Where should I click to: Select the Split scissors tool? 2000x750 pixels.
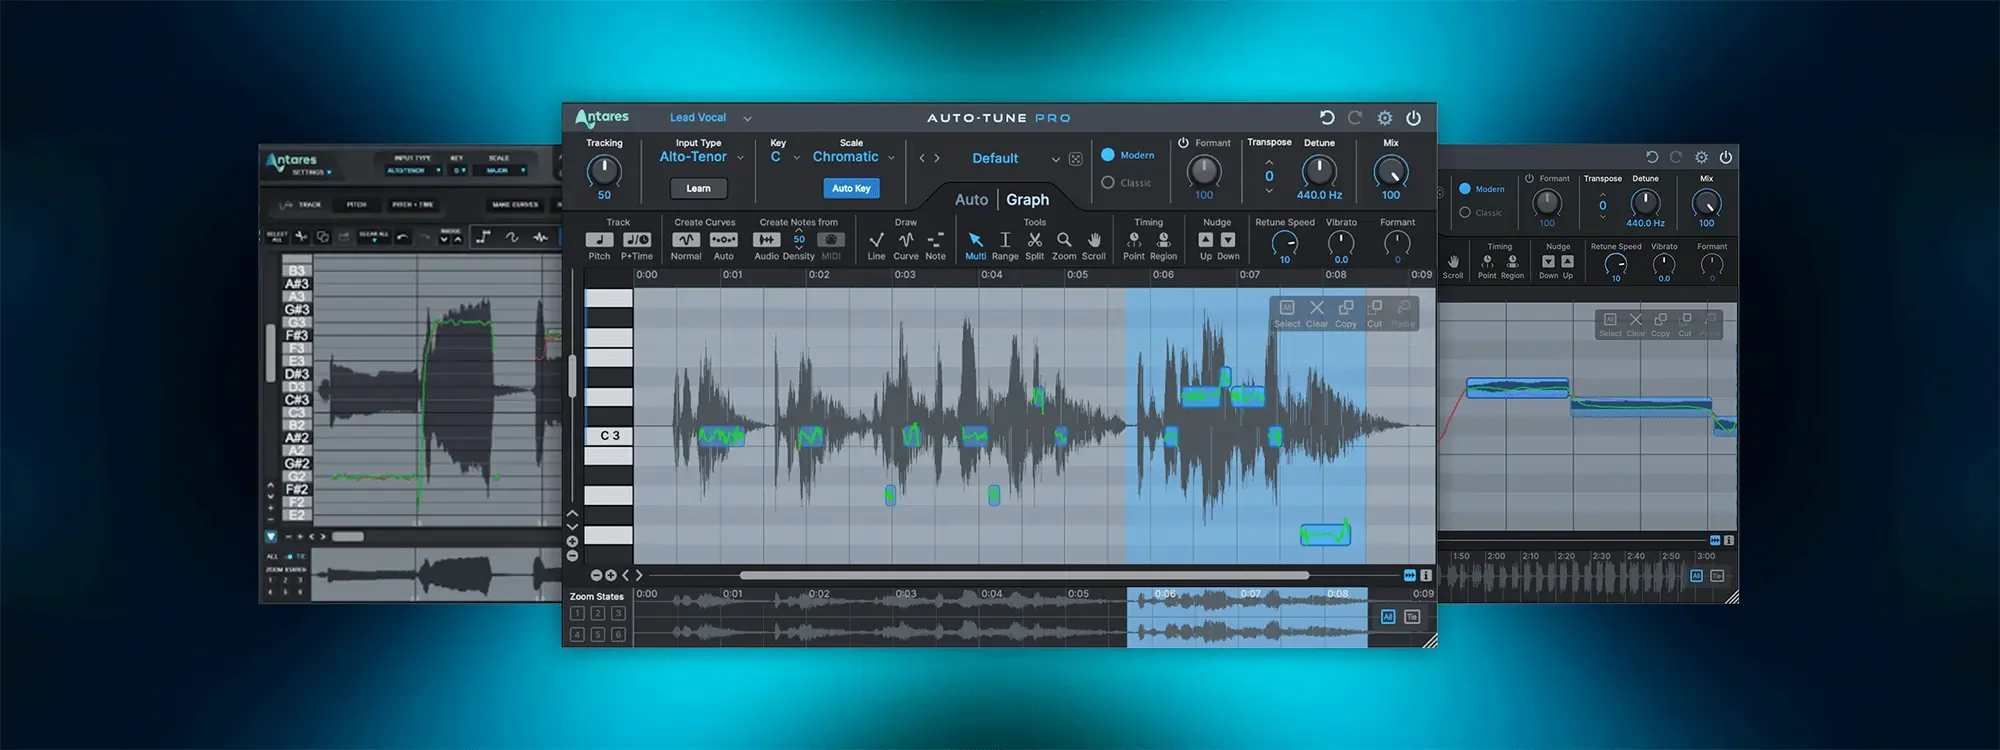pyautogui.click(x=1035, y=240)
